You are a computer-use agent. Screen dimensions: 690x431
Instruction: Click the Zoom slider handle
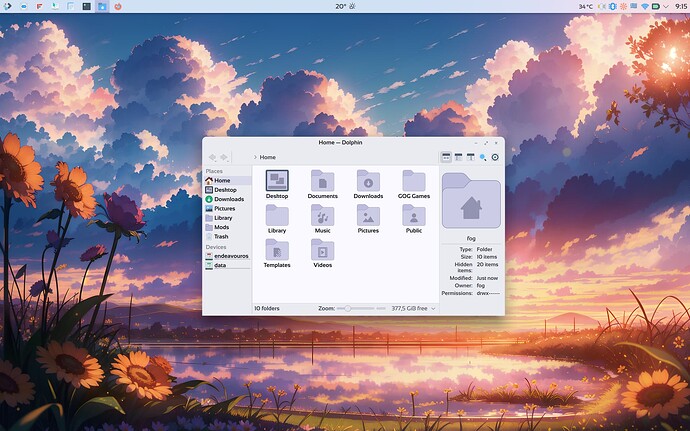click(x=347, y=309)
